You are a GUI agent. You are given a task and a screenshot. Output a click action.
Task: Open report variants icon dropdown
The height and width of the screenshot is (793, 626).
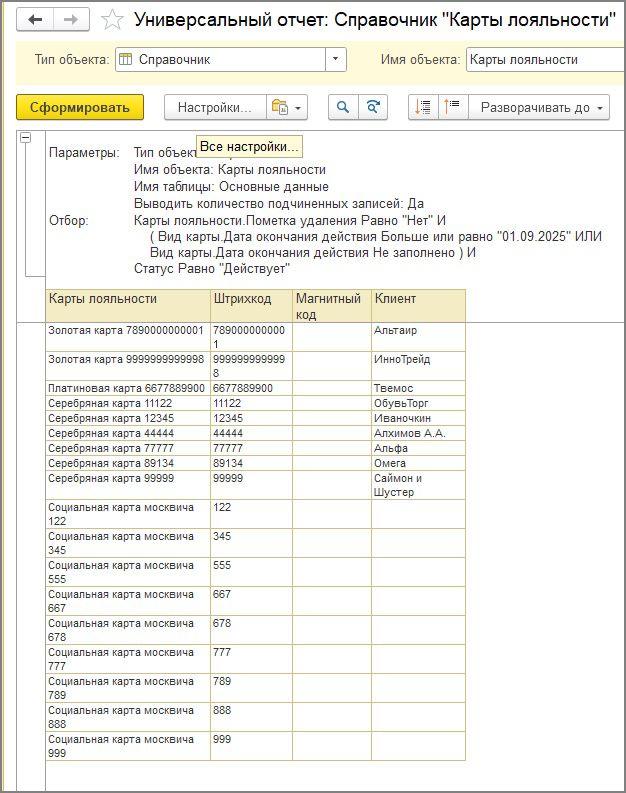287,107
